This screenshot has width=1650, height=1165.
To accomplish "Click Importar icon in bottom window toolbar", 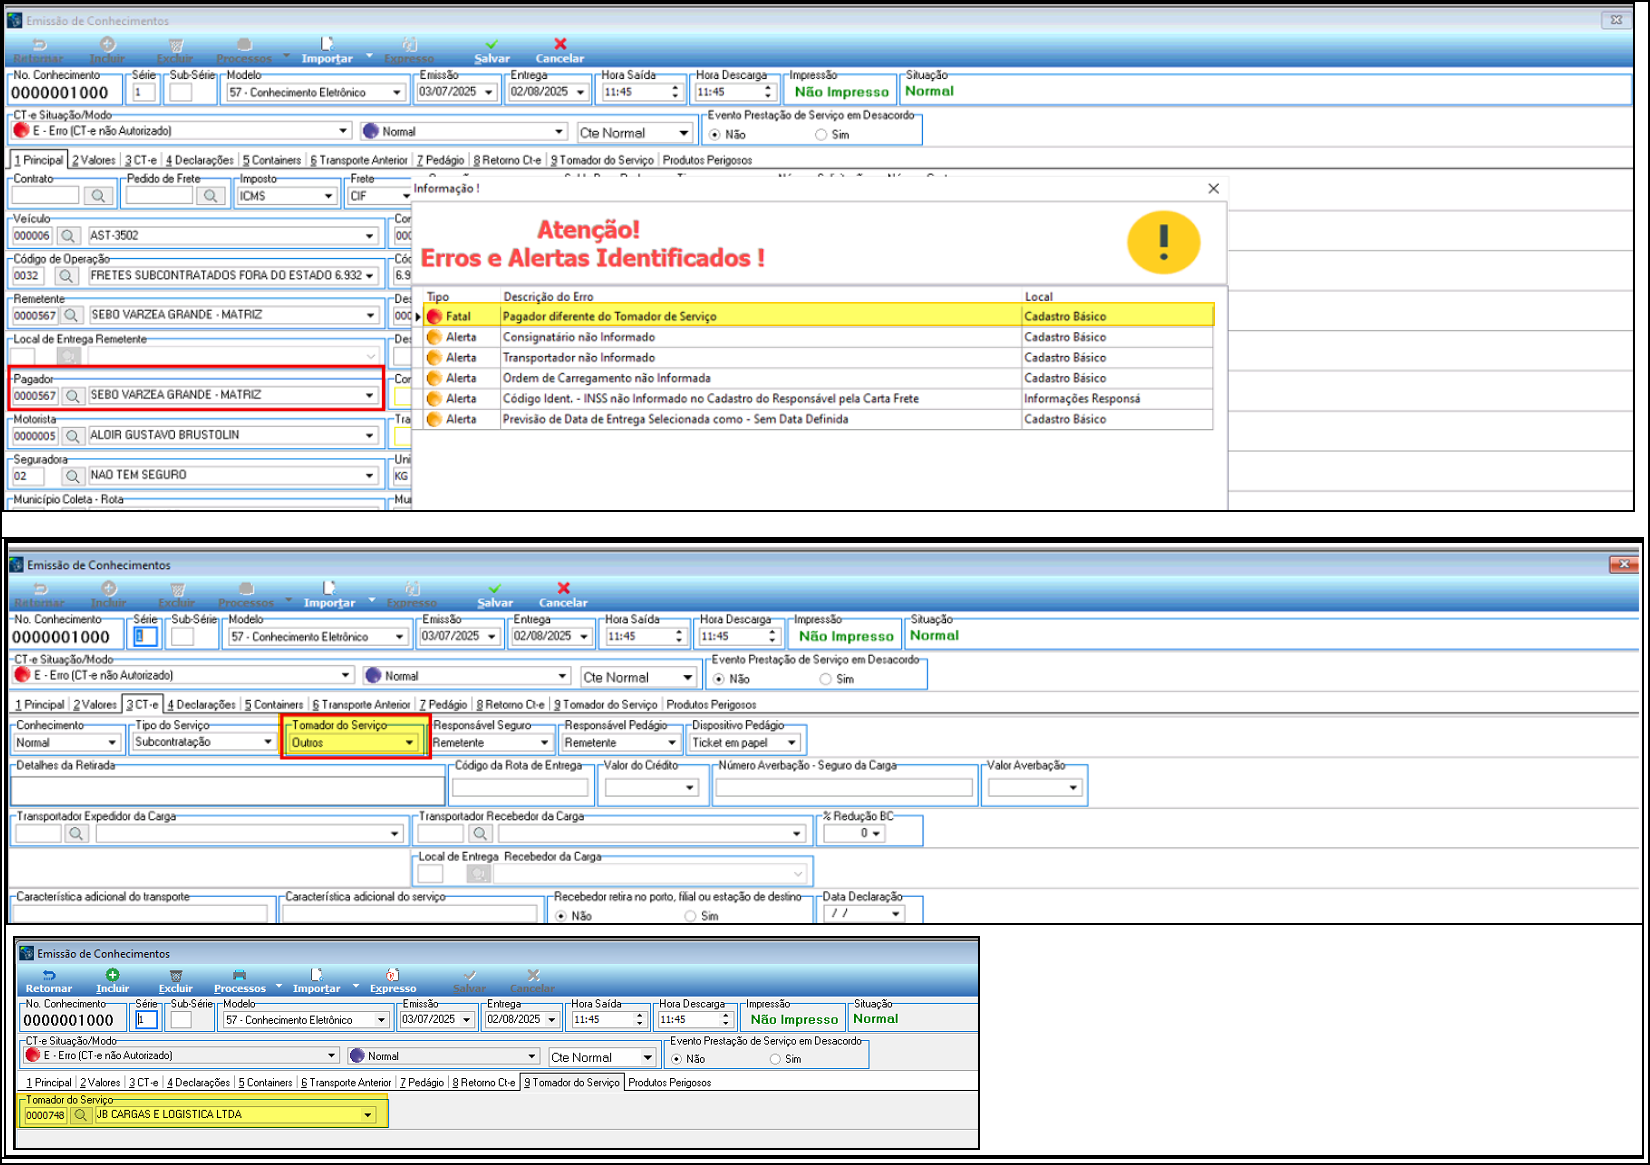I will tap(316, 975).
